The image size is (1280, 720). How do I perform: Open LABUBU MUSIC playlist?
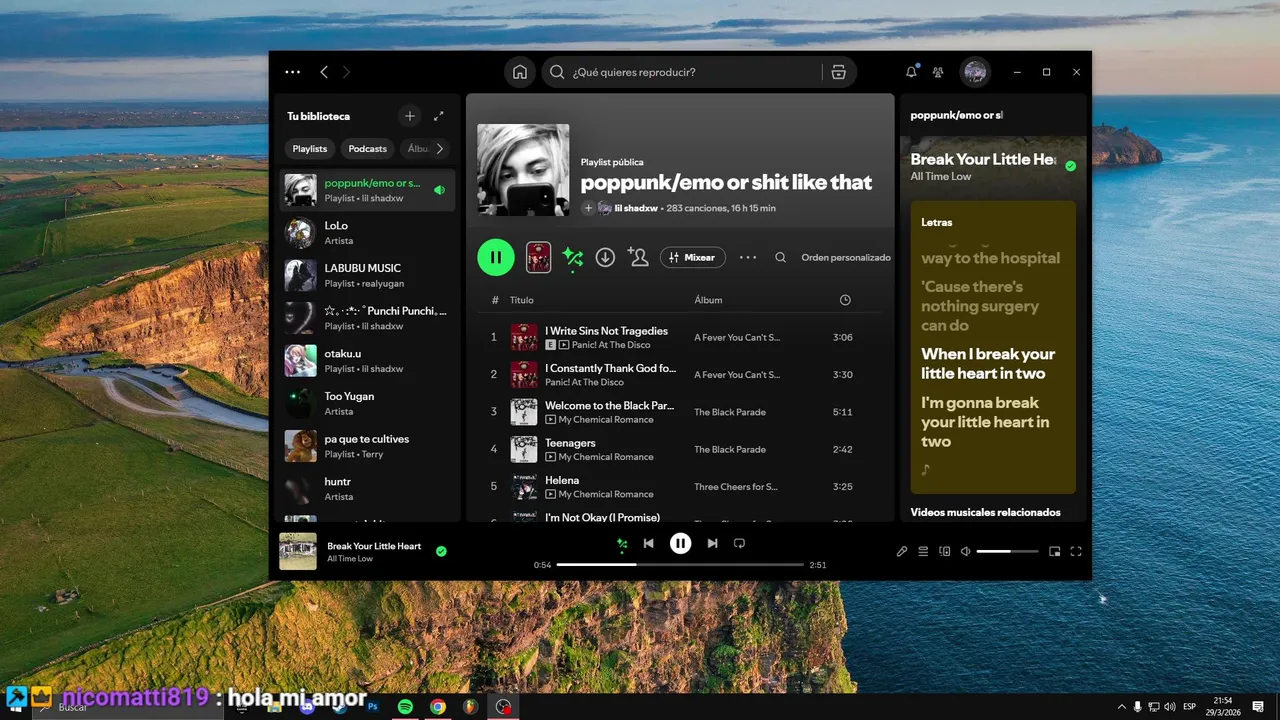point(366,276)
